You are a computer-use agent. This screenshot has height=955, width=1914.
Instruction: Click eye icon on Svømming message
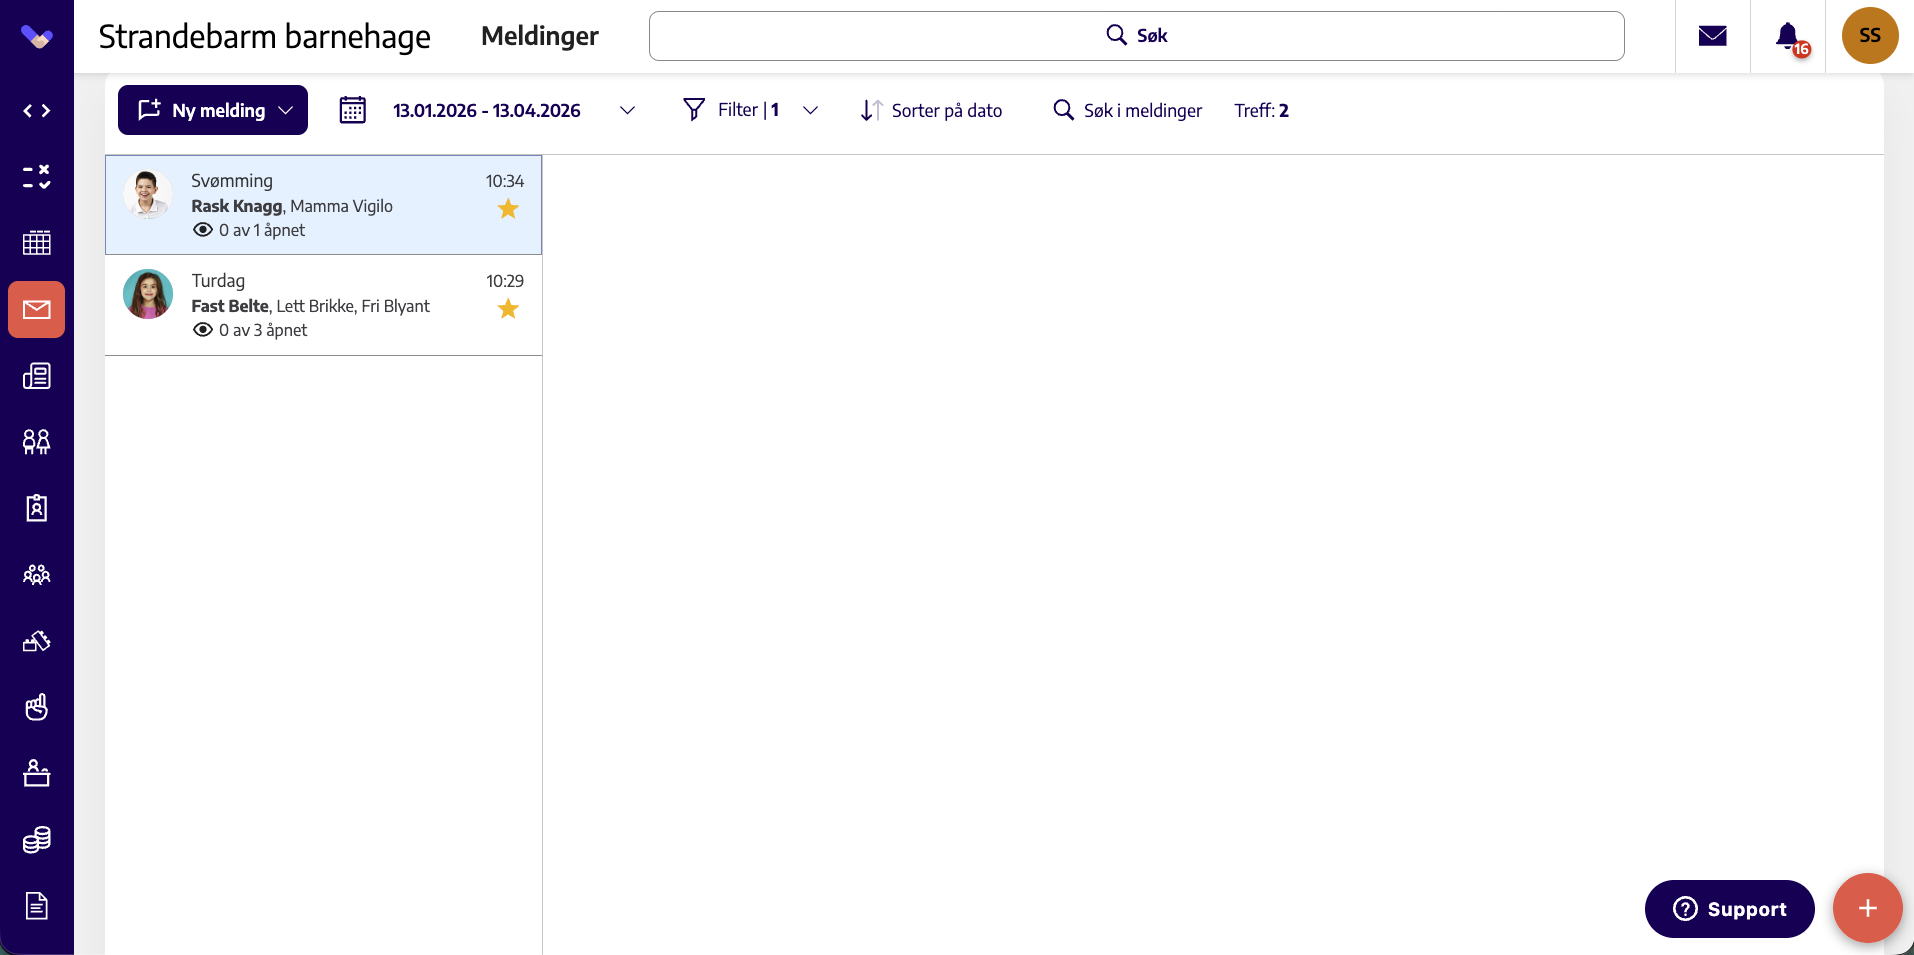tap(203, 230)
